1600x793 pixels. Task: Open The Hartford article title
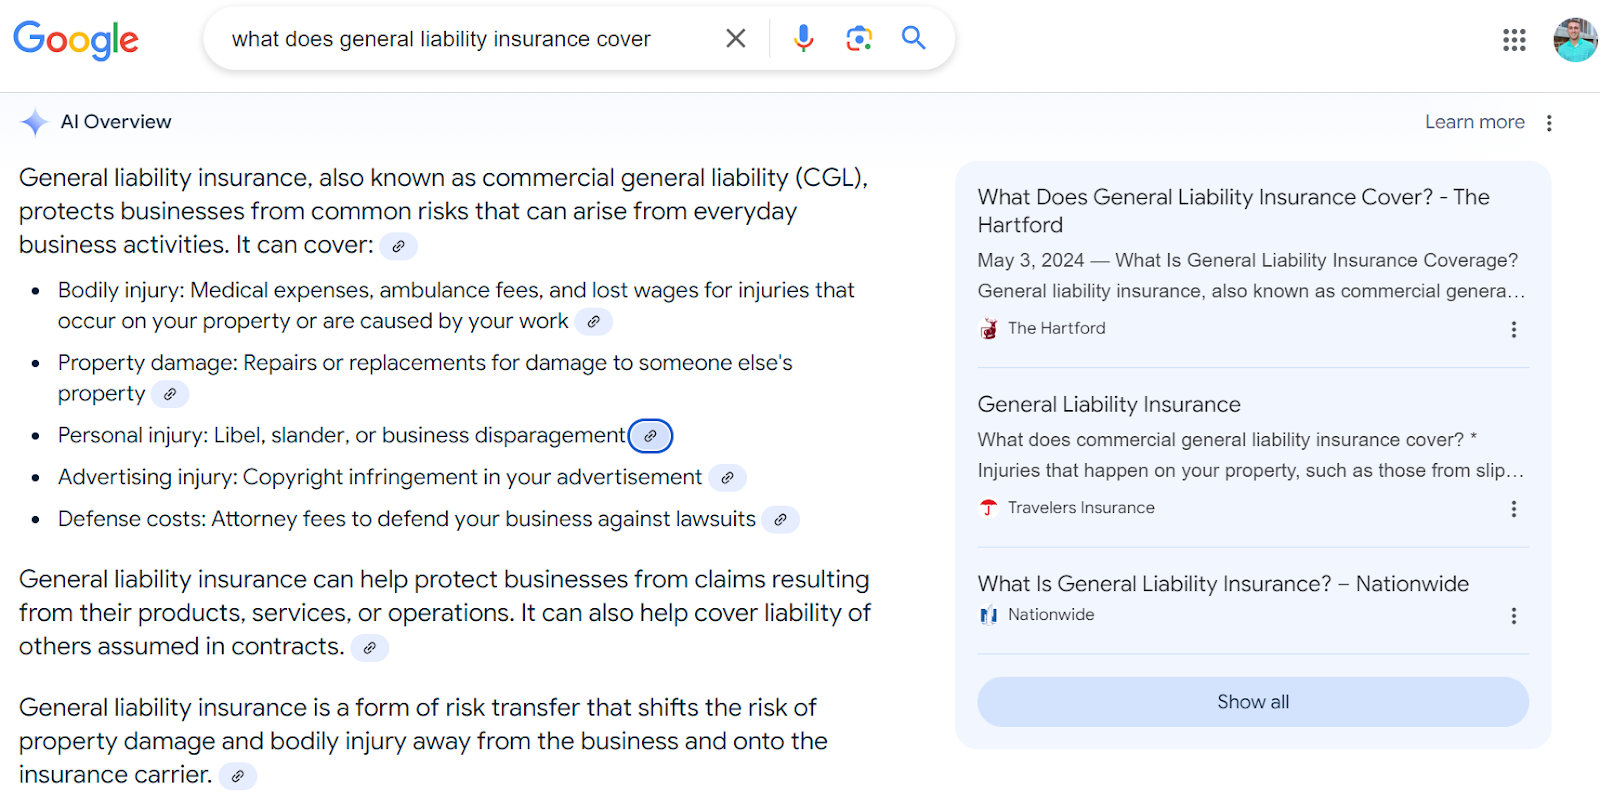coord(1234,211)
